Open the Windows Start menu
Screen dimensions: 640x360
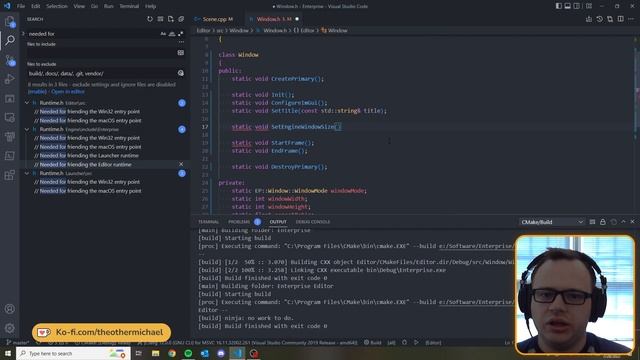(8, 353)
